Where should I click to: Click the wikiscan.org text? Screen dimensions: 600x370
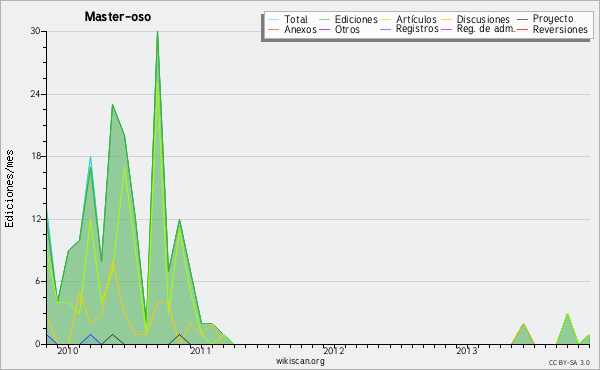click(x=300, y=361)
